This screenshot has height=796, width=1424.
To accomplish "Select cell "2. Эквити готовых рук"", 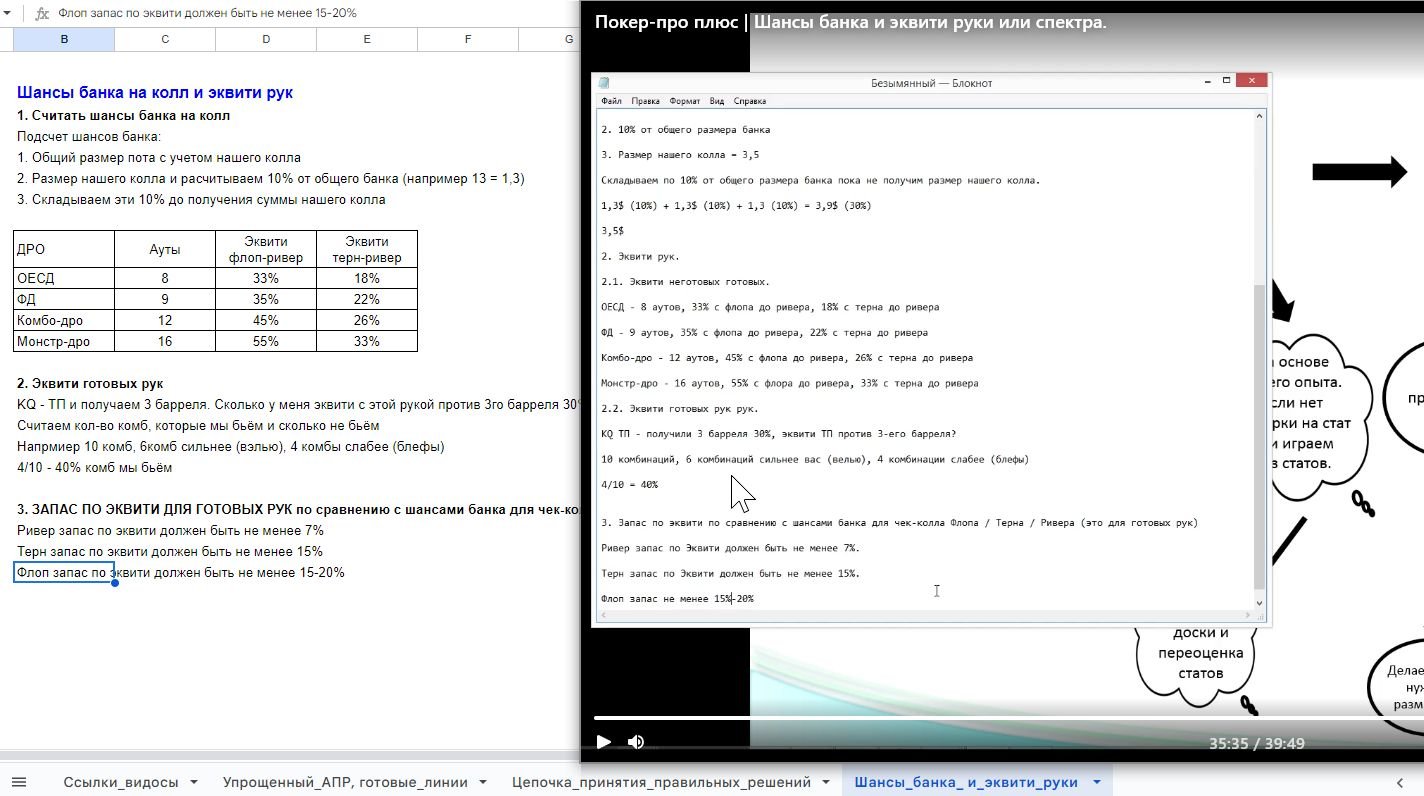I will (x=90, y=383).
